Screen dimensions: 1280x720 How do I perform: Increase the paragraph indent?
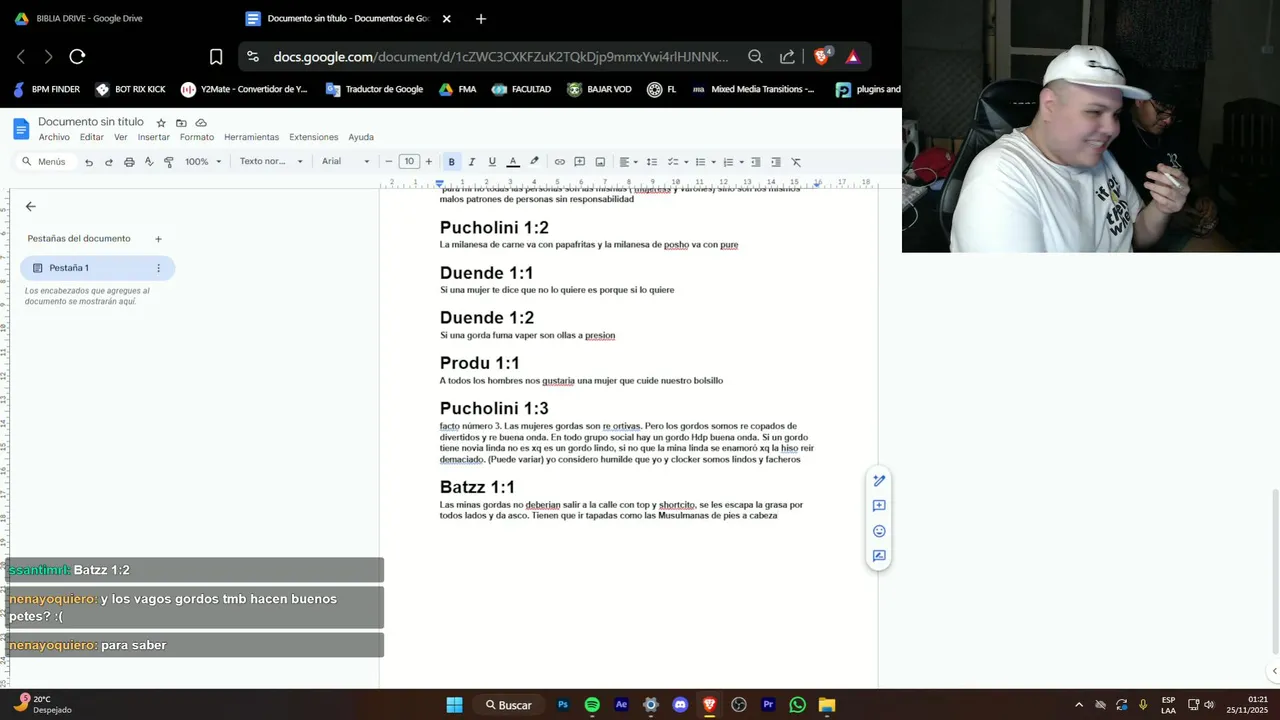coord(776,162)
